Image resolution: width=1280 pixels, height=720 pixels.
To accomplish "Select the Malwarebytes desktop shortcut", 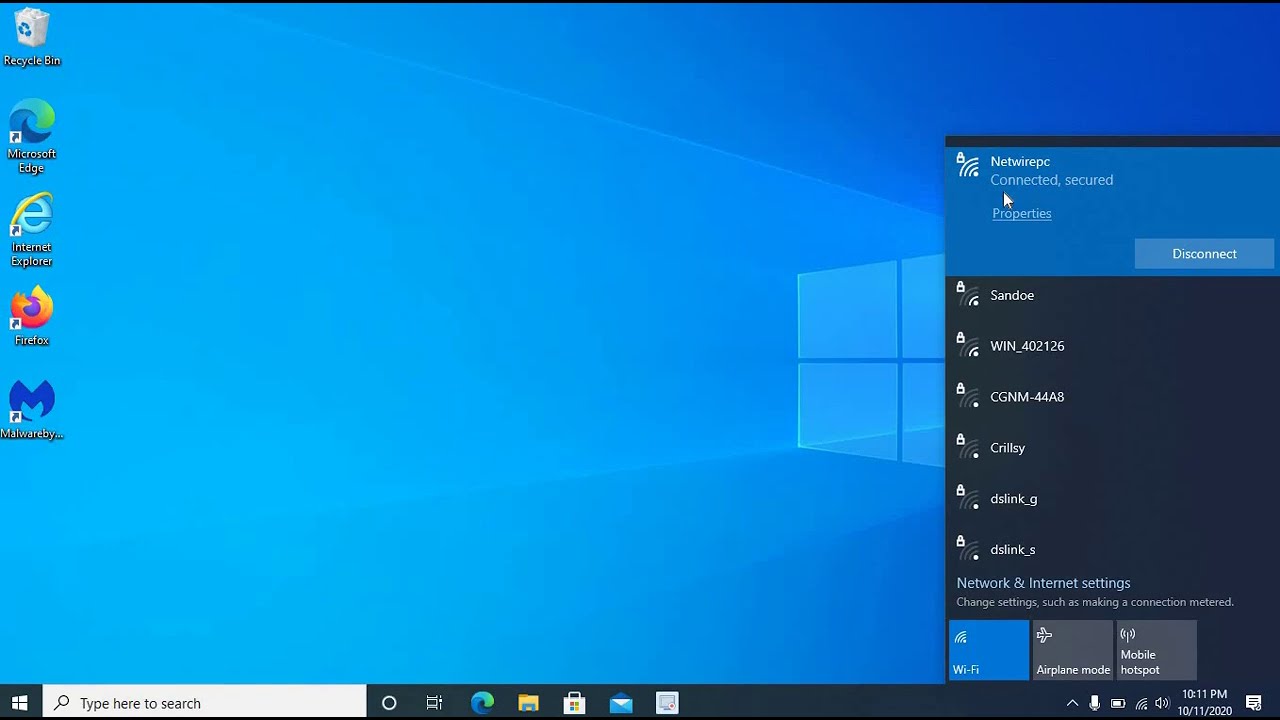I will click(32, 410).
